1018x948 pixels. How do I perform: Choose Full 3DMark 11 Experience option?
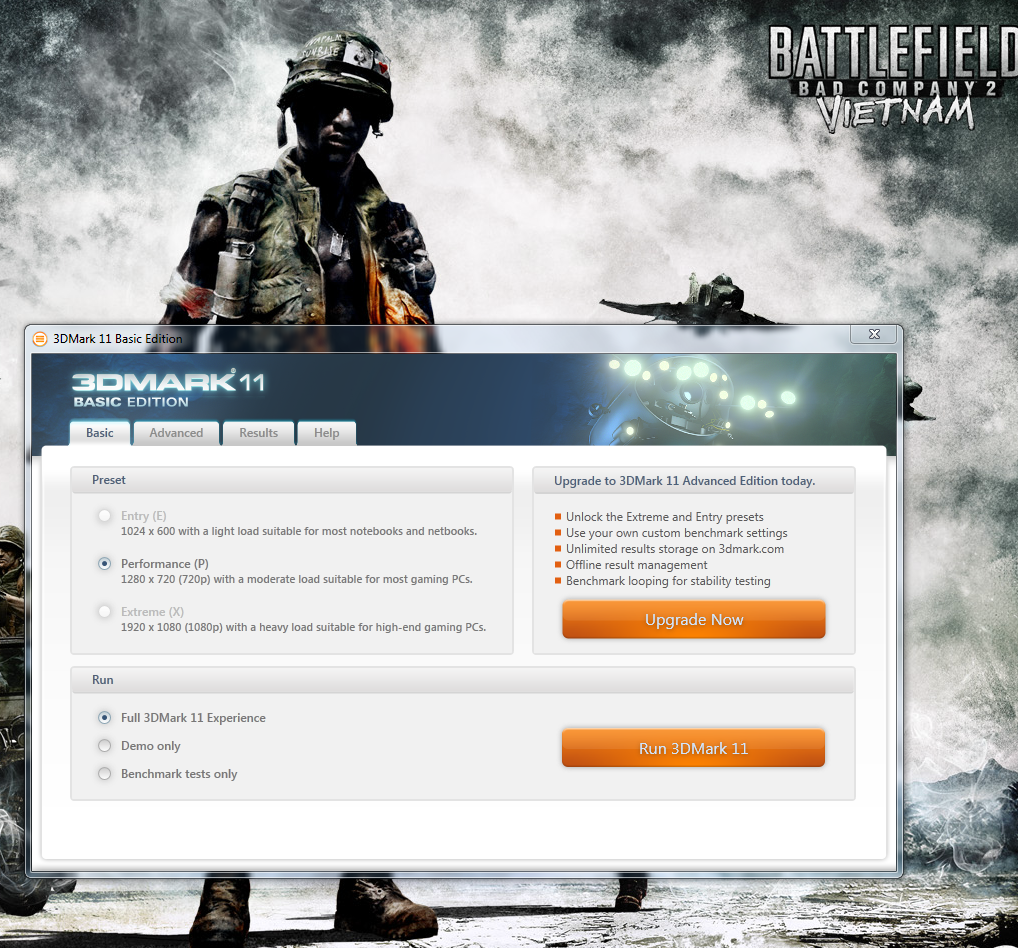(105, 717)
